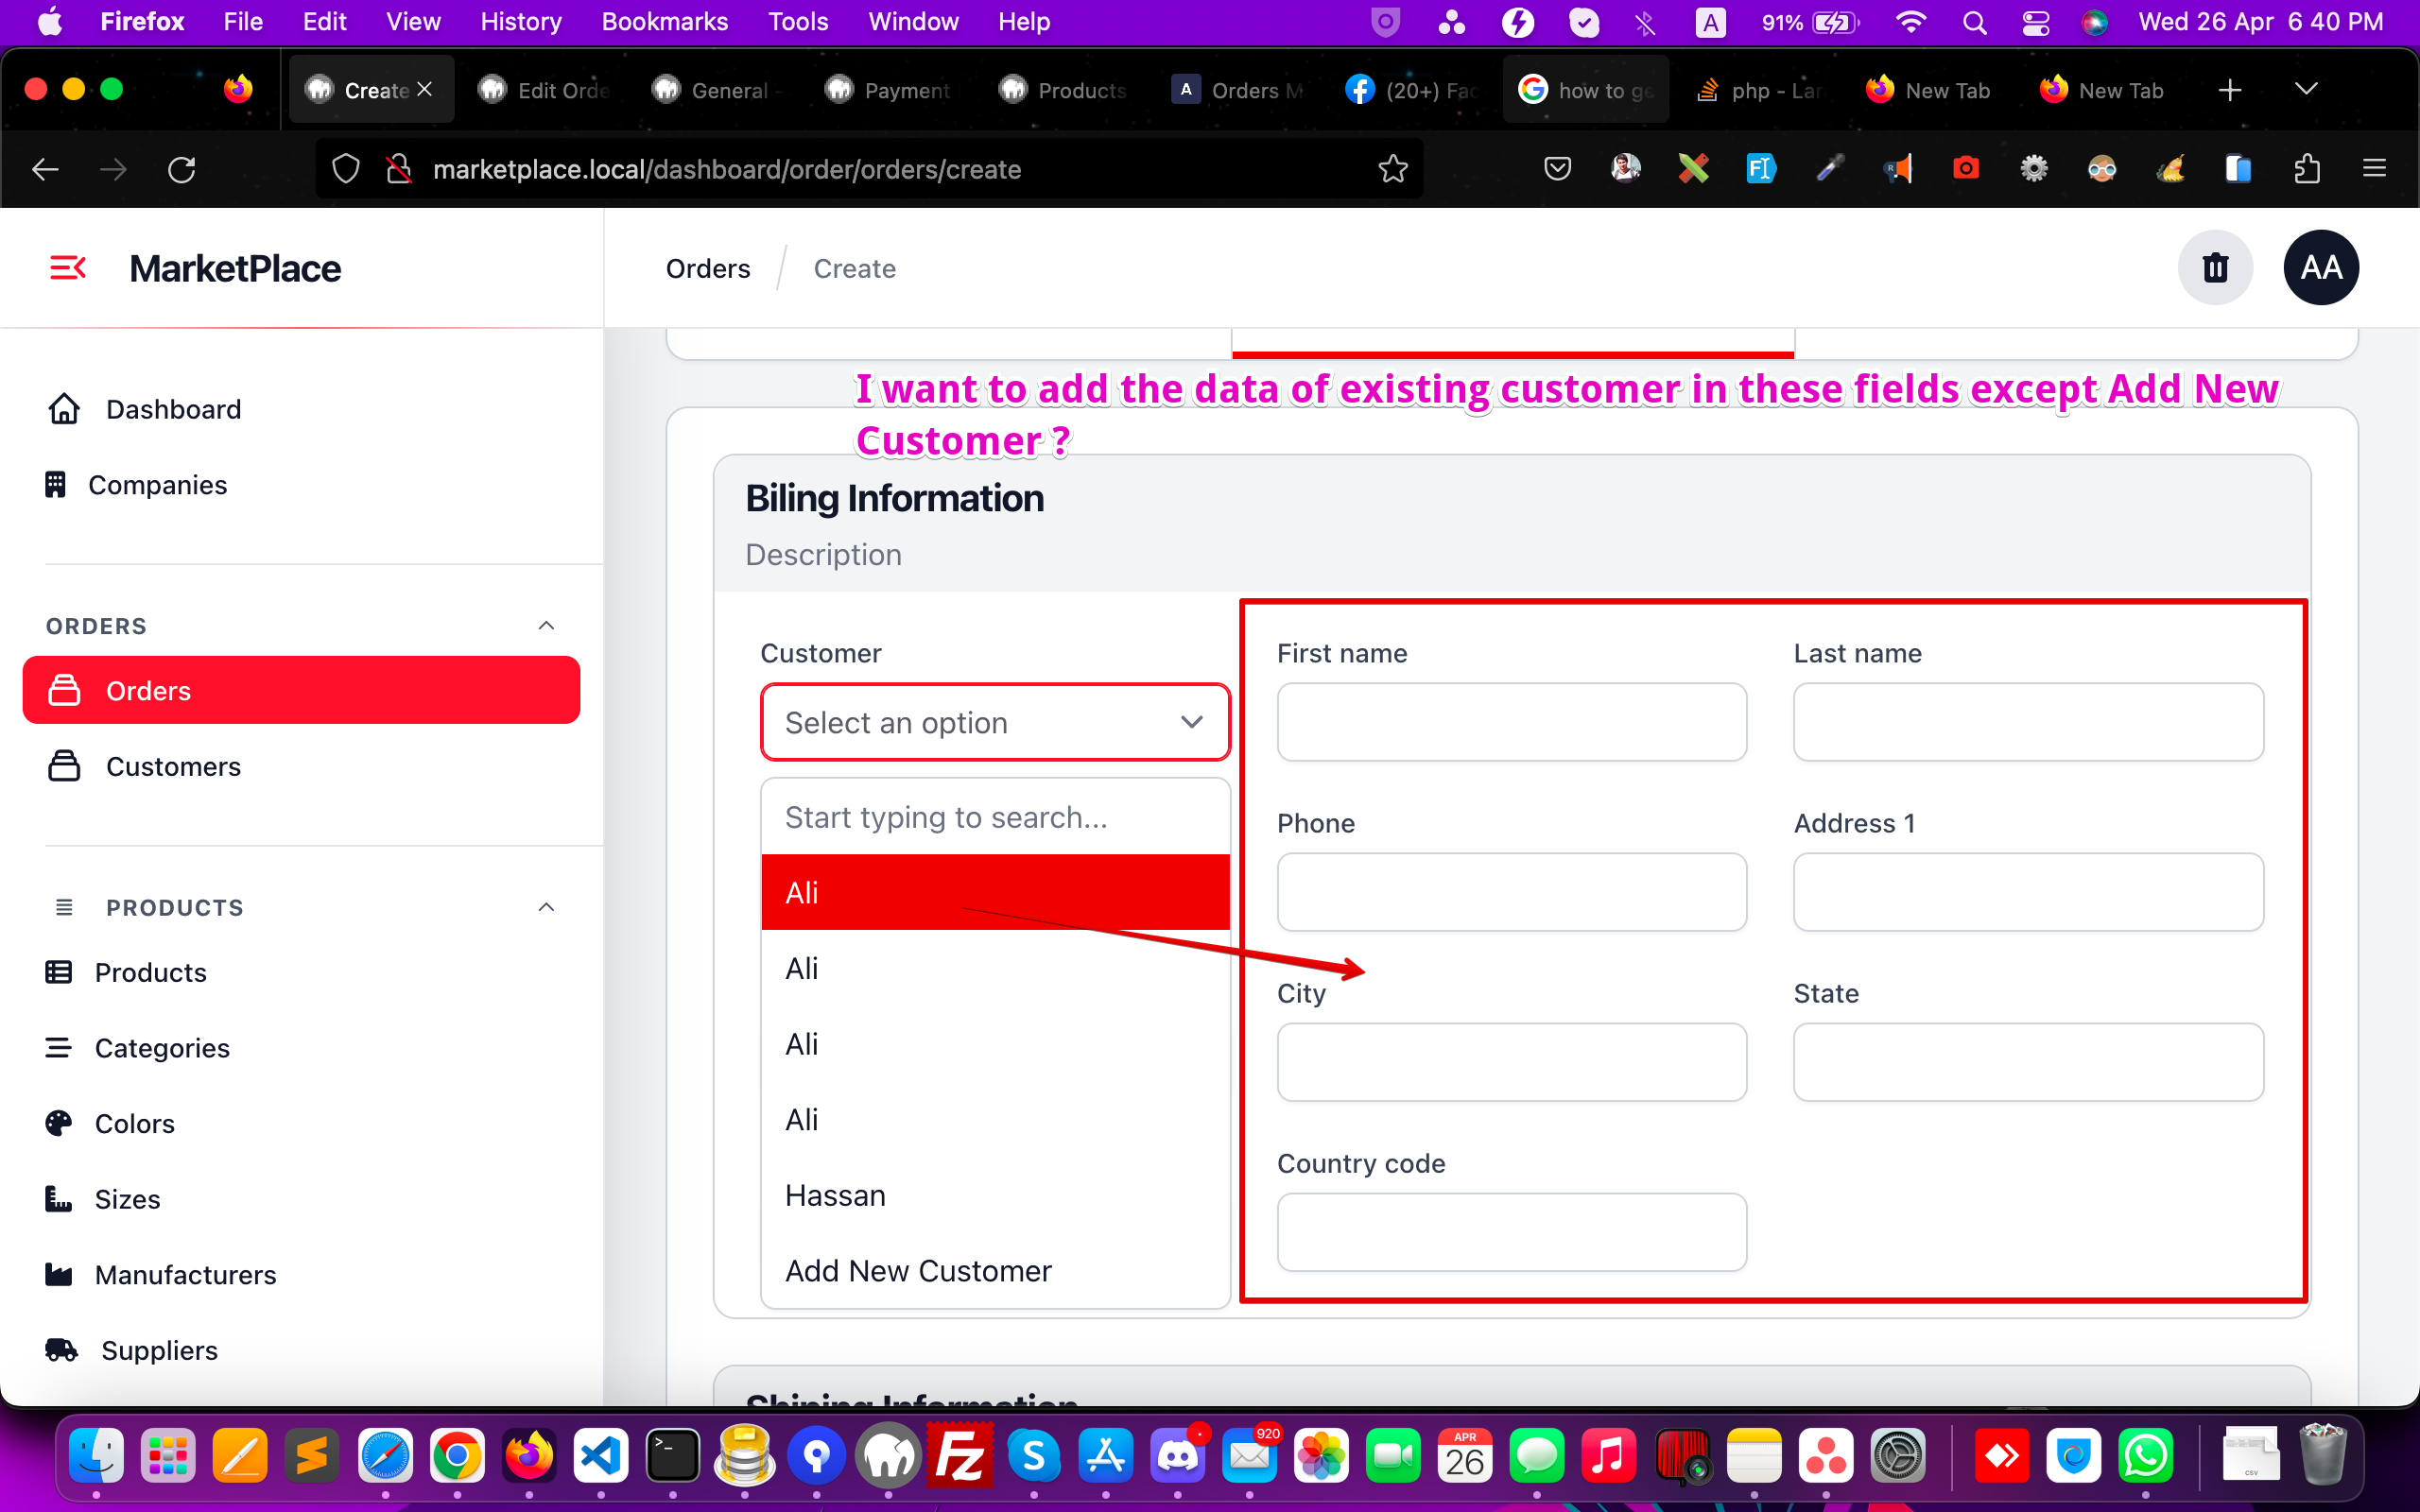Switch to the 'Edit Order' browser tab
The height and width of the screenshot is (1512, 2420).
coord(545,89)
